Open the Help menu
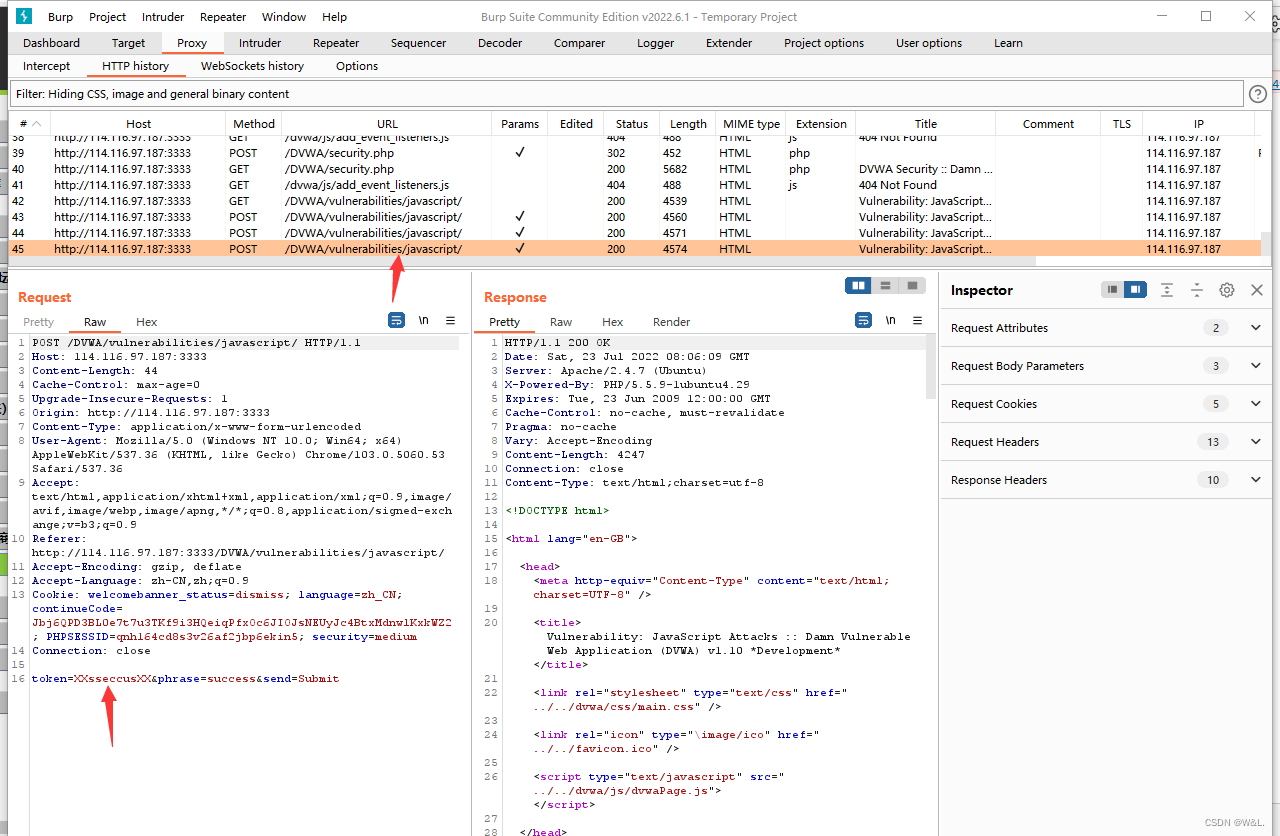1280x836 pixels. tap(335, 17)
